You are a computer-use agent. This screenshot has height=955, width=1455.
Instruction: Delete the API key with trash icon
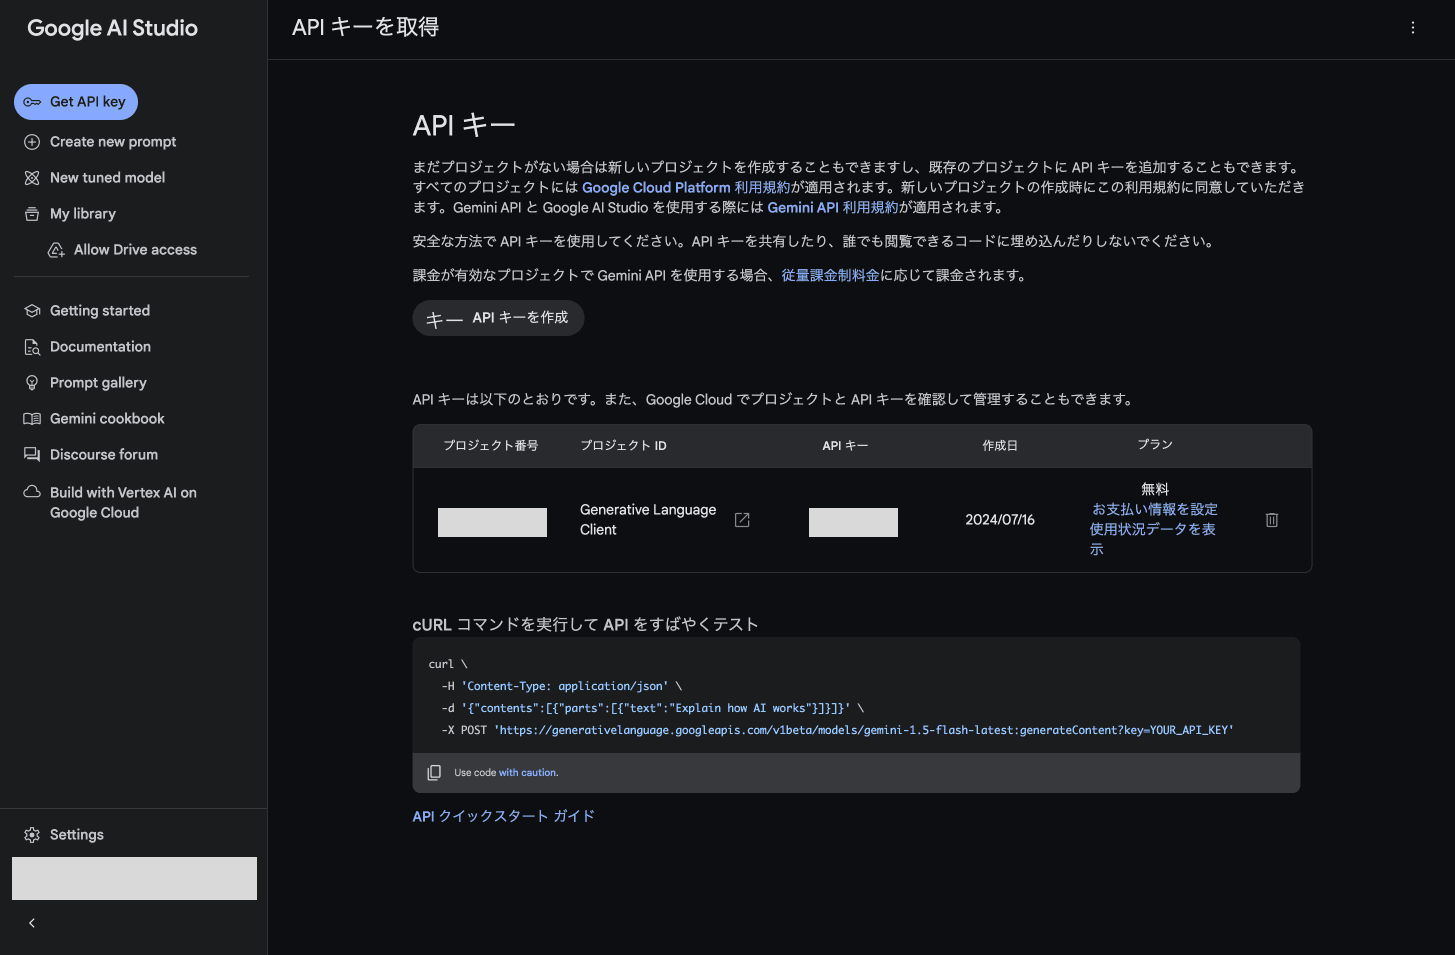pyautogui.click(x=1271, y=520)
